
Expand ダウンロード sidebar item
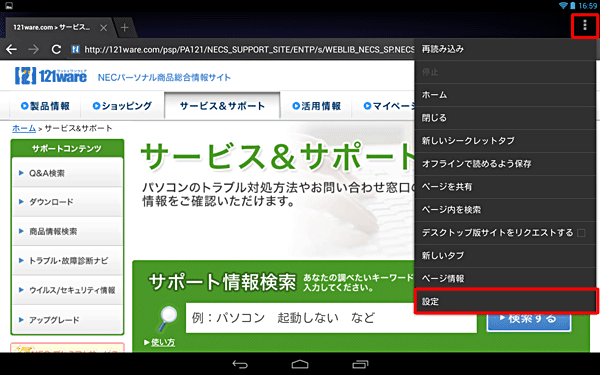[67, 202]
